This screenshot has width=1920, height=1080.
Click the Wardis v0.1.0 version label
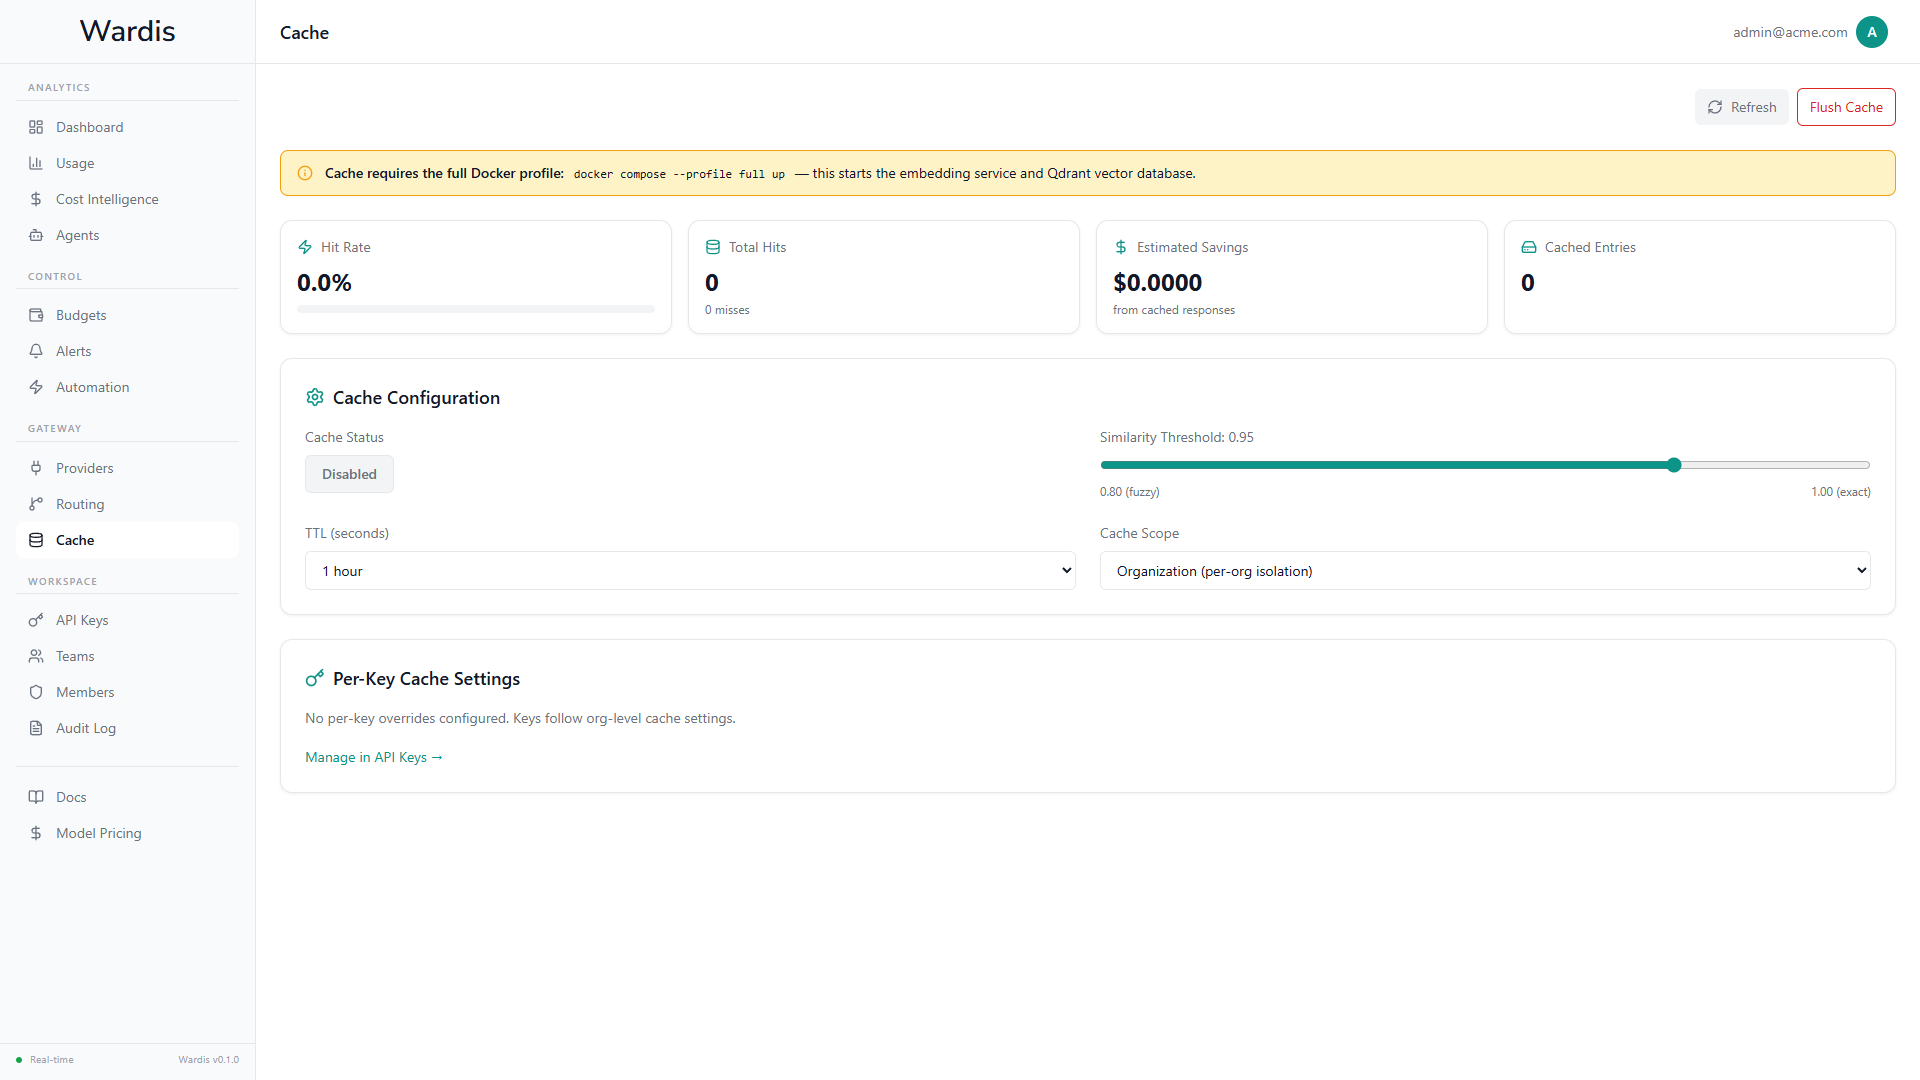tap(209, 1060)
